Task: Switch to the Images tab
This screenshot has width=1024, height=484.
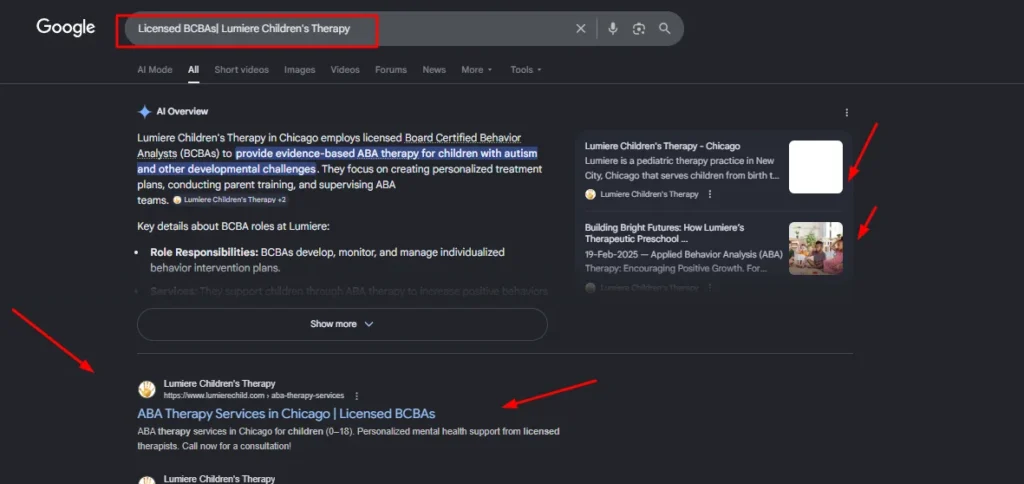Action: (x=299, y=70)
